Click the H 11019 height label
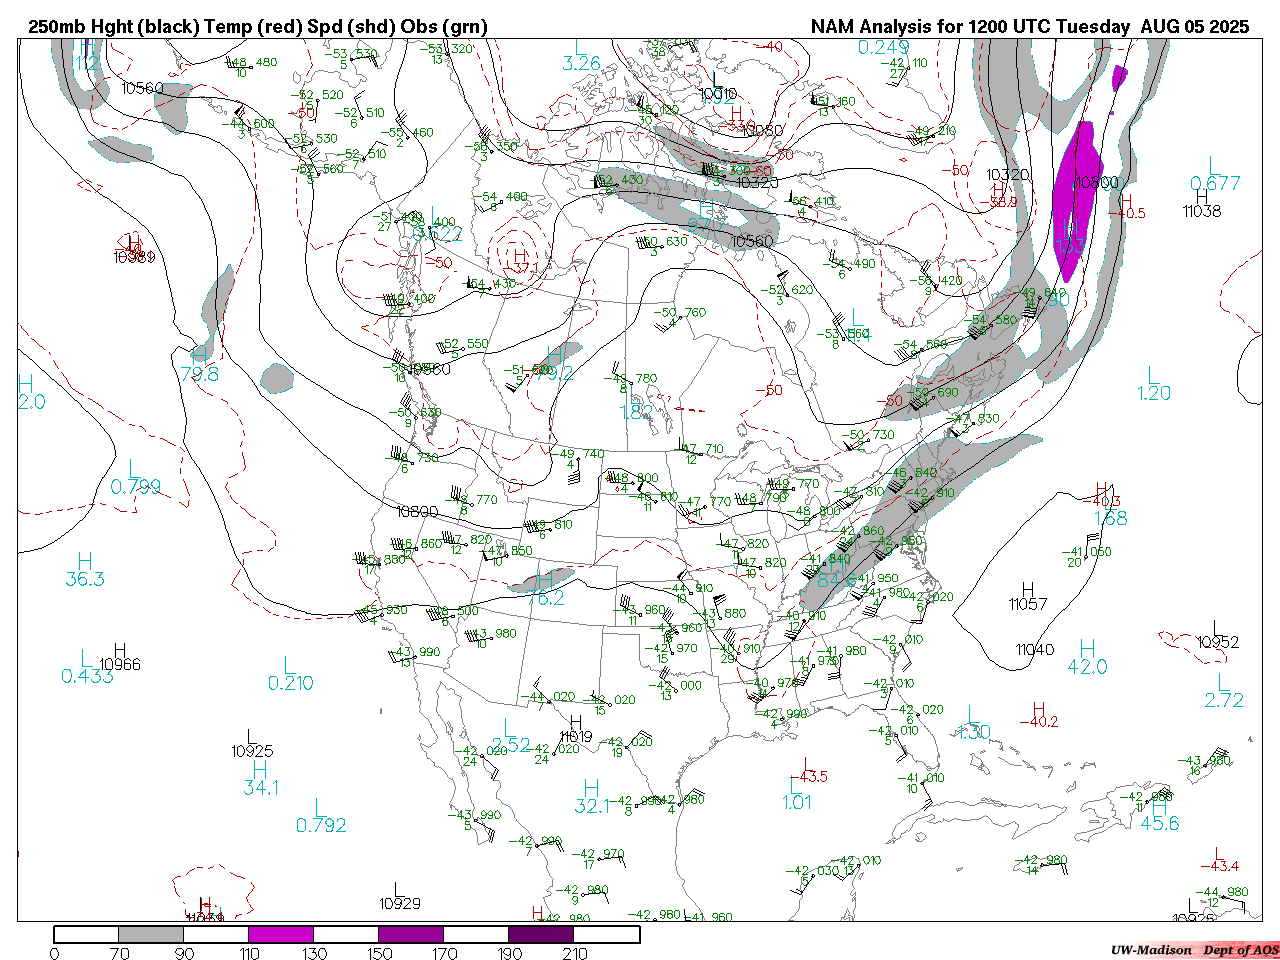This screenshot has height=960, width=1280. pyautogui.click(x=576, y=730)
